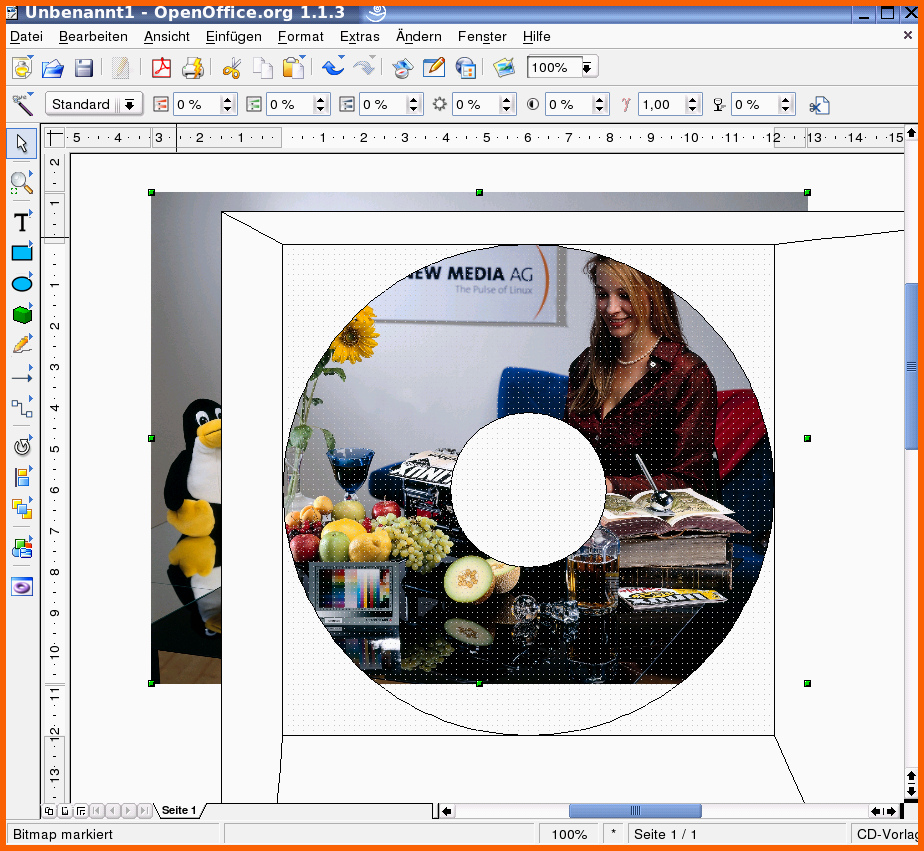This screenshot has height=851, width=924.
Task: Increase the red value by one step
Action: tap(227, 100)
